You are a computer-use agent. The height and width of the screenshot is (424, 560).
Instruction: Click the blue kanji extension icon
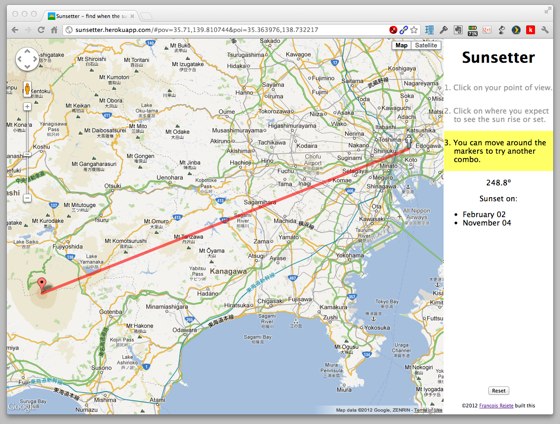coord(430,30)
